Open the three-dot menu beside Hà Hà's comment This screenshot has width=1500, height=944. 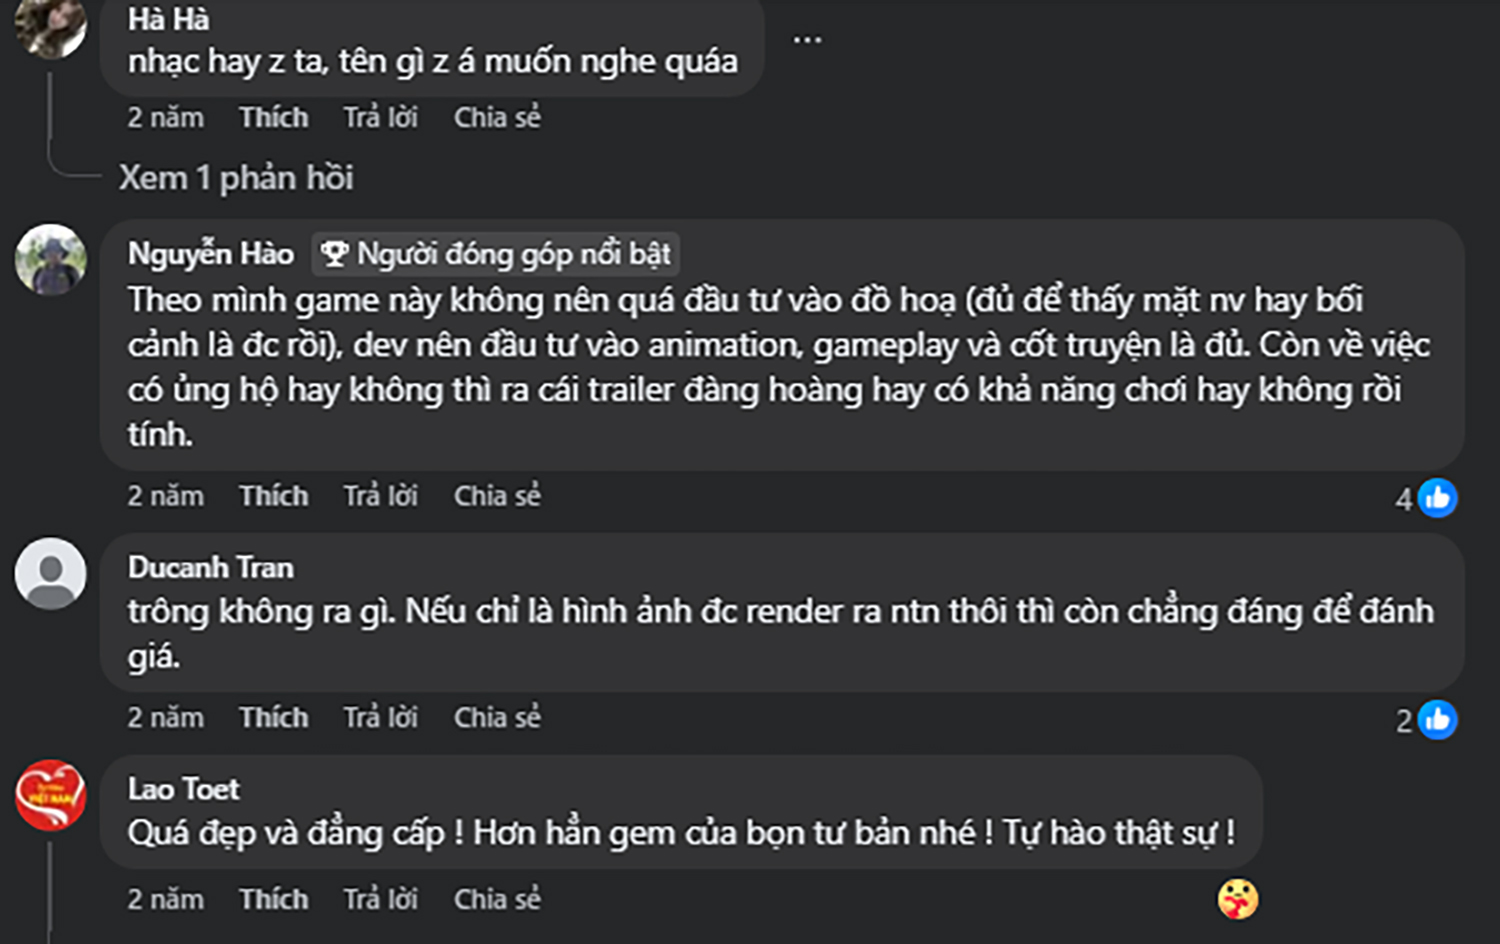[x=807, y=40]
